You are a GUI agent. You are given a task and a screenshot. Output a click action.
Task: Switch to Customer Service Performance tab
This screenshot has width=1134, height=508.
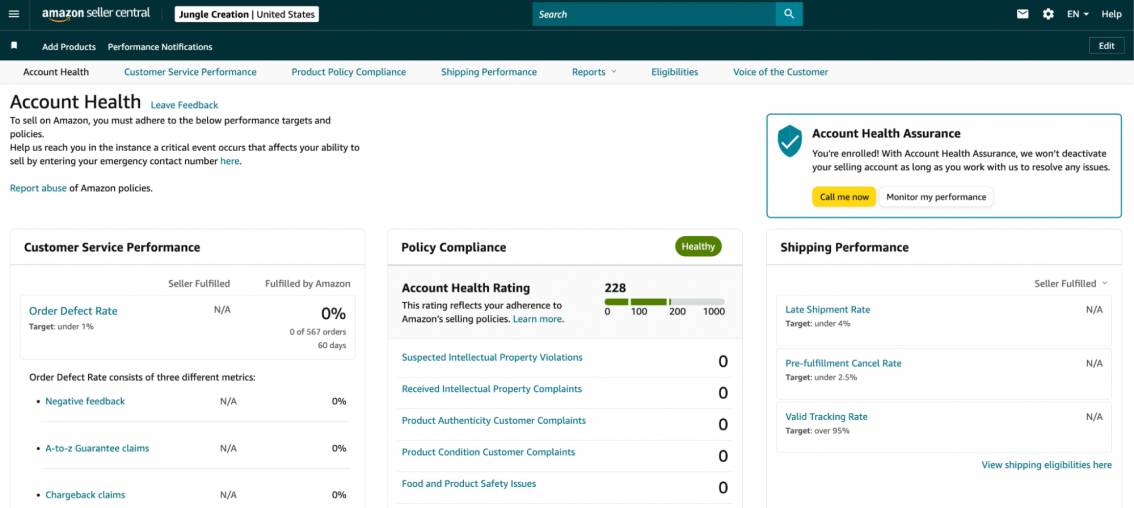190,72
